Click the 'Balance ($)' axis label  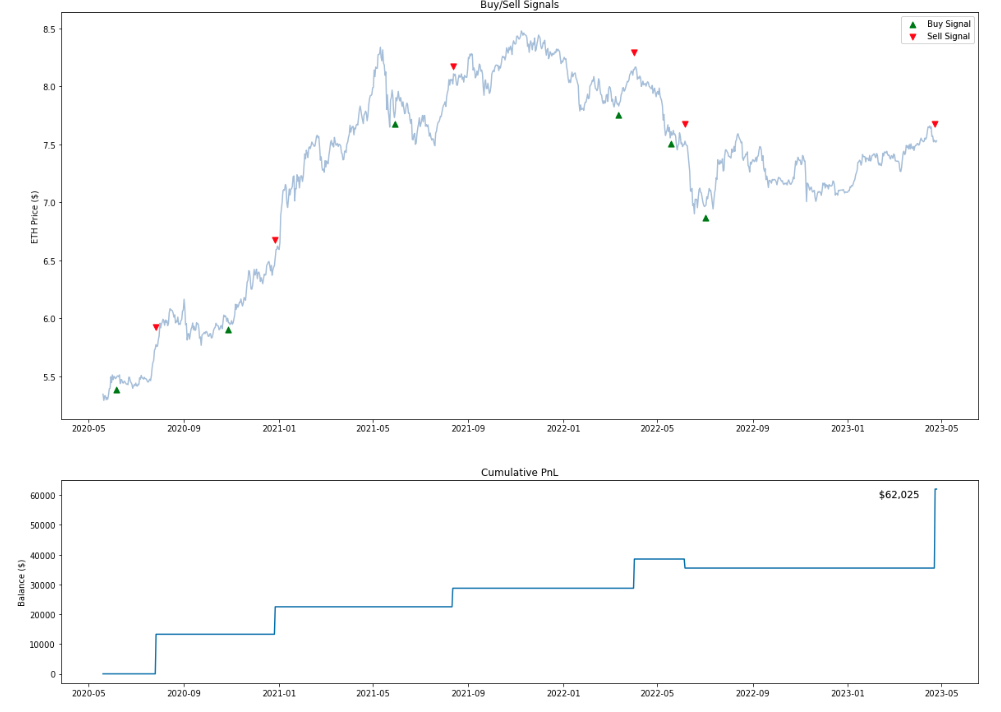(x=22, y=583)
